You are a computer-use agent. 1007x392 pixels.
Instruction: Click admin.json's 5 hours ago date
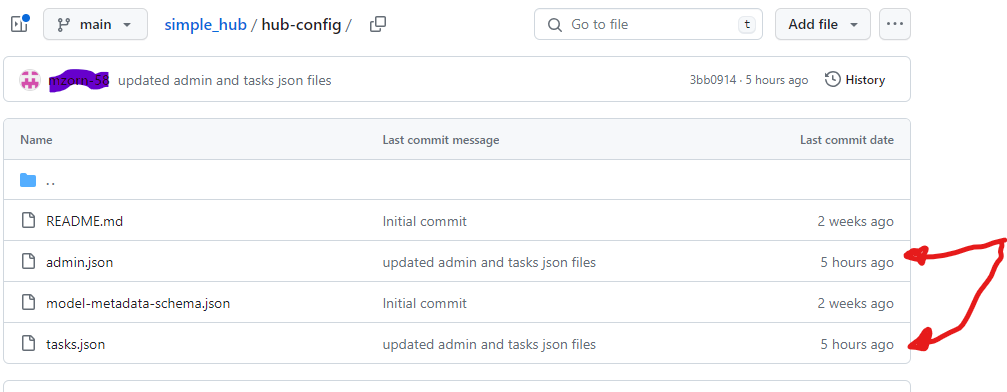point(857,262)
